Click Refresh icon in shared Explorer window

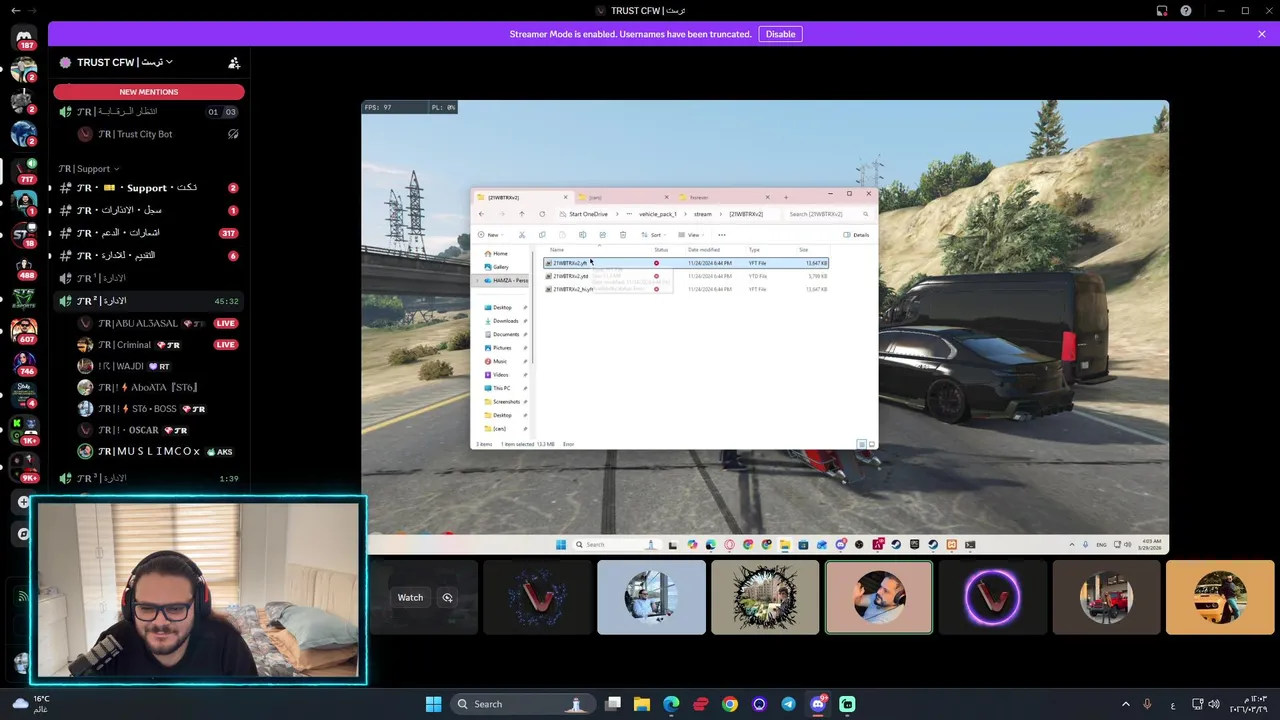[x=542, y=214]
